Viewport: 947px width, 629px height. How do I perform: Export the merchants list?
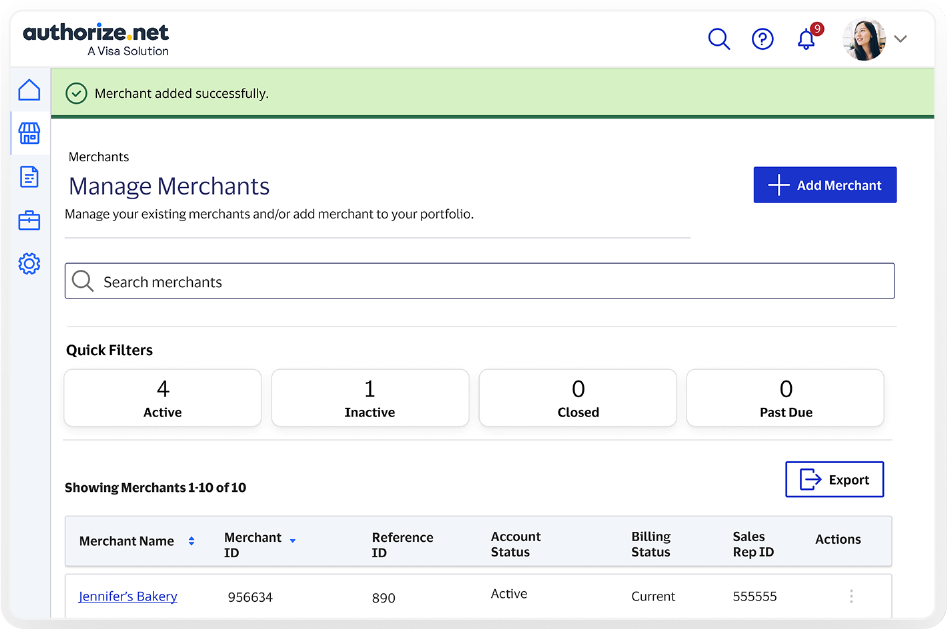835,480
